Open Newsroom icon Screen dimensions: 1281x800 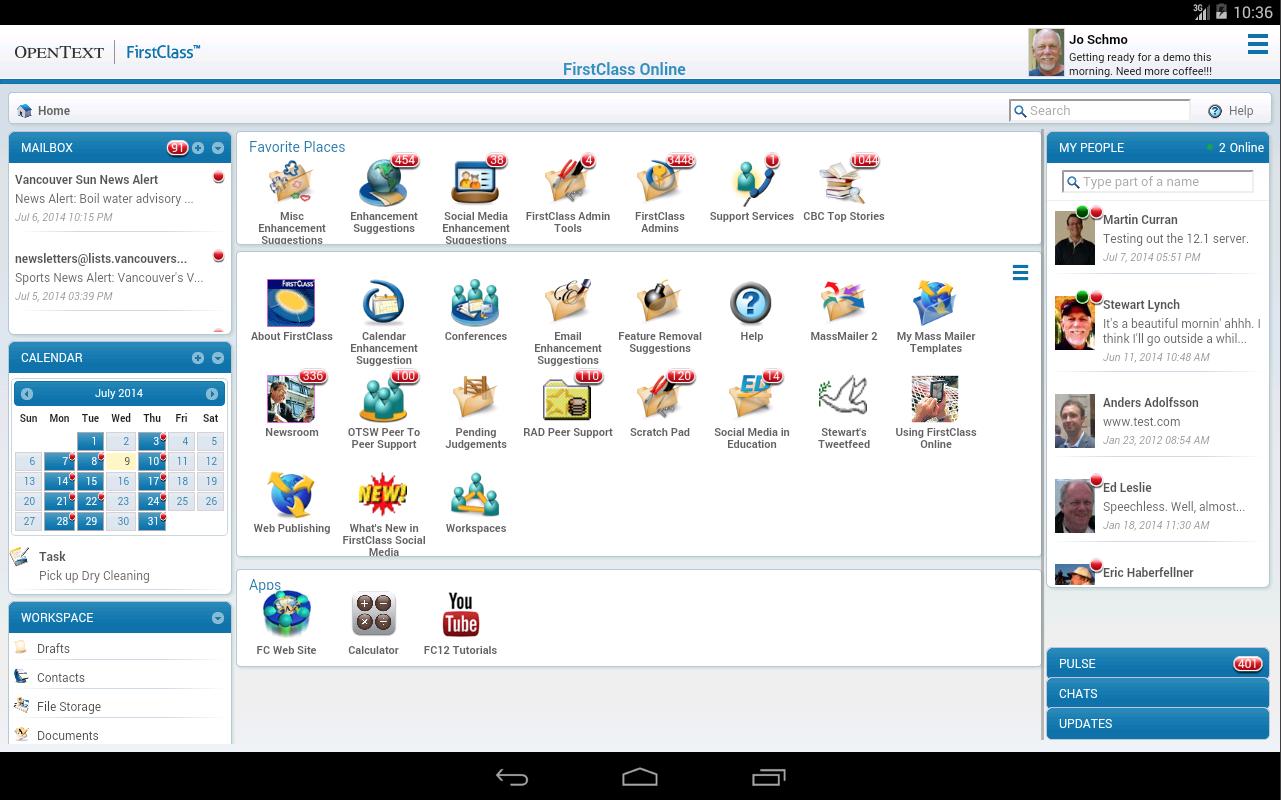(x=292, y=399)
